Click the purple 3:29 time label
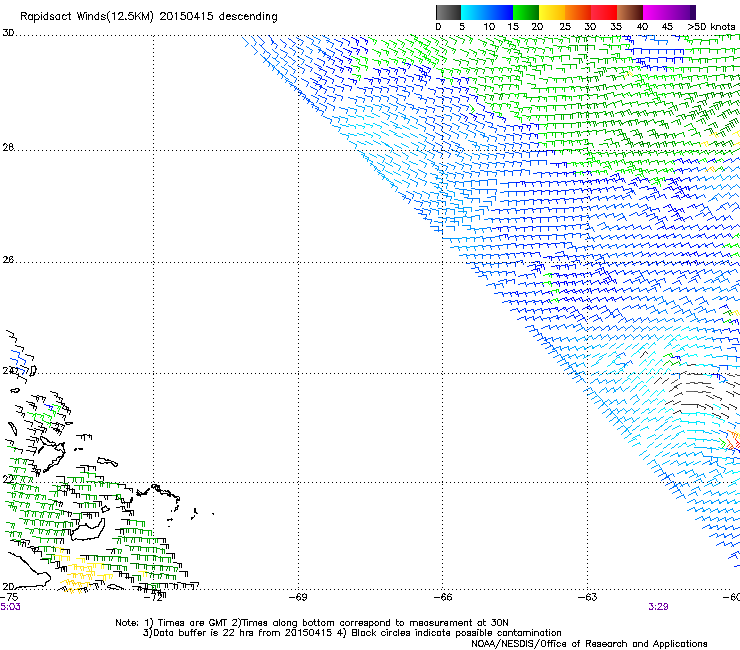This screenshot has width=740, height=650. [658, 607]
